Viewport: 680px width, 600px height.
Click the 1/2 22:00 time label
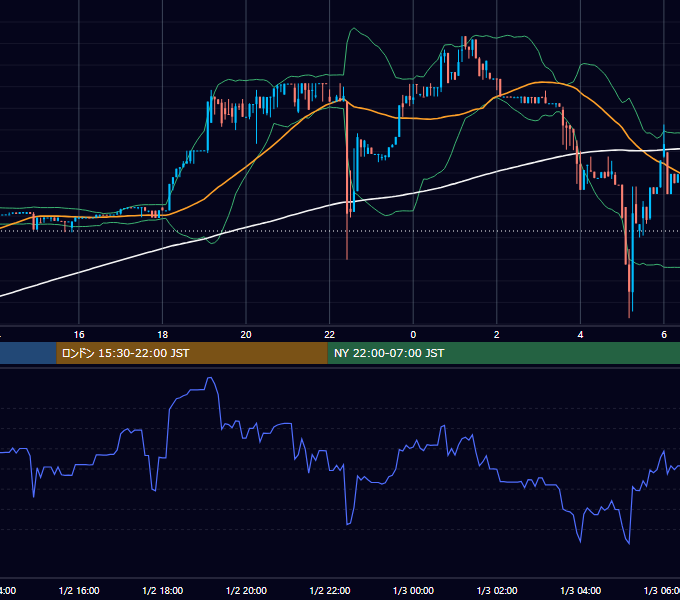[x=330, y=590]
